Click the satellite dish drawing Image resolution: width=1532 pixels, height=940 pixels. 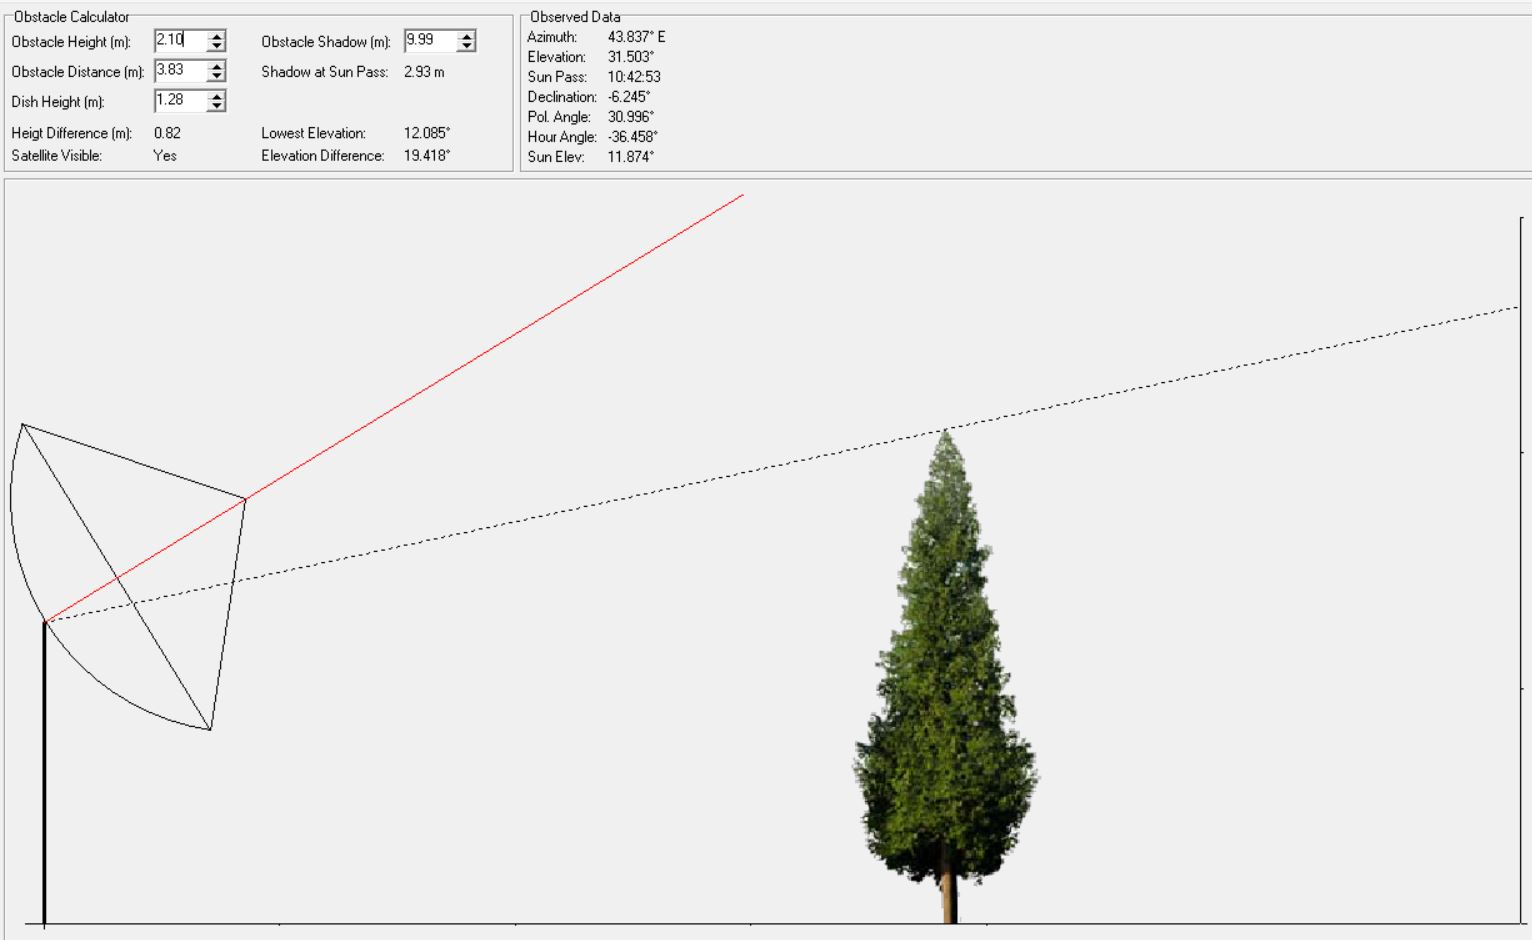[128, 577]
